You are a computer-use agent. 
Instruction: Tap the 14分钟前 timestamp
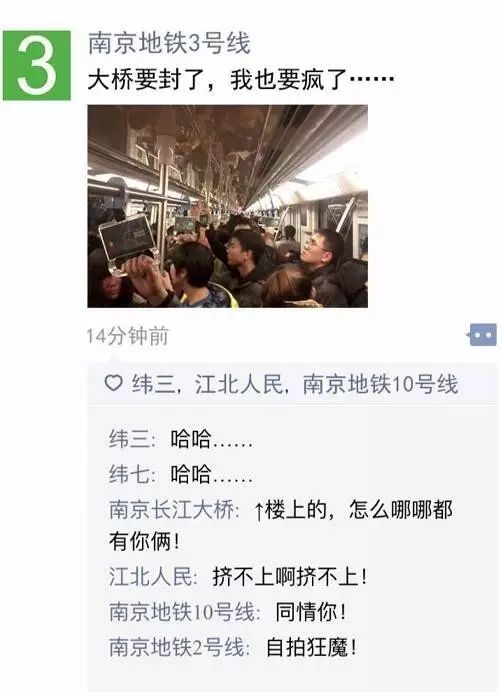click(x=128, y=336)
